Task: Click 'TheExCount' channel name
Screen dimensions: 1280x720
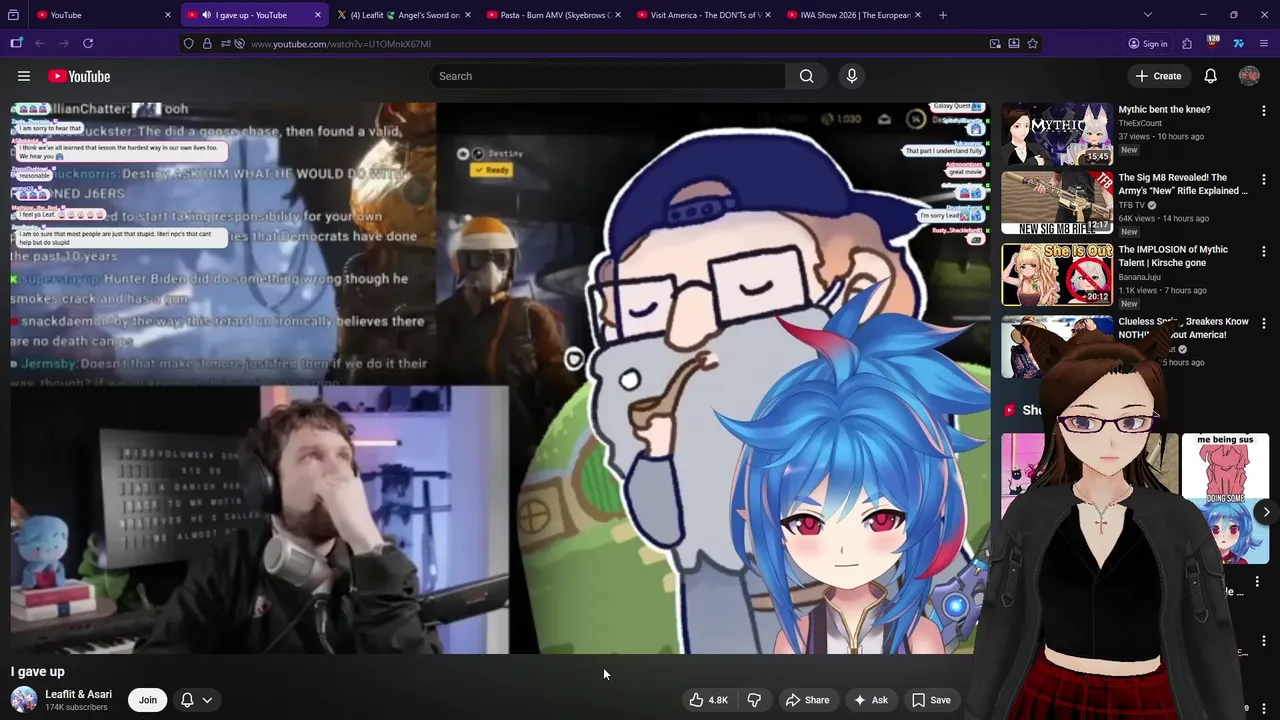Action: tap(1140, 123)
